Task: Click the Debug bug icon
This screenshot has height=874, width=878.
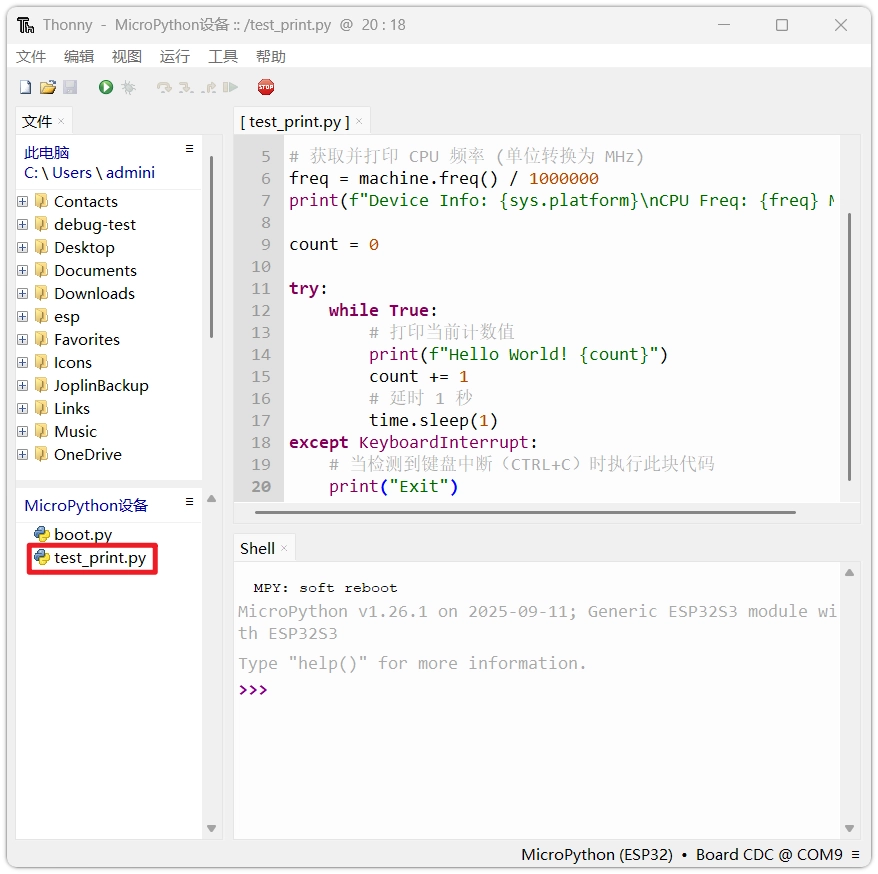Action: (128, 88)
